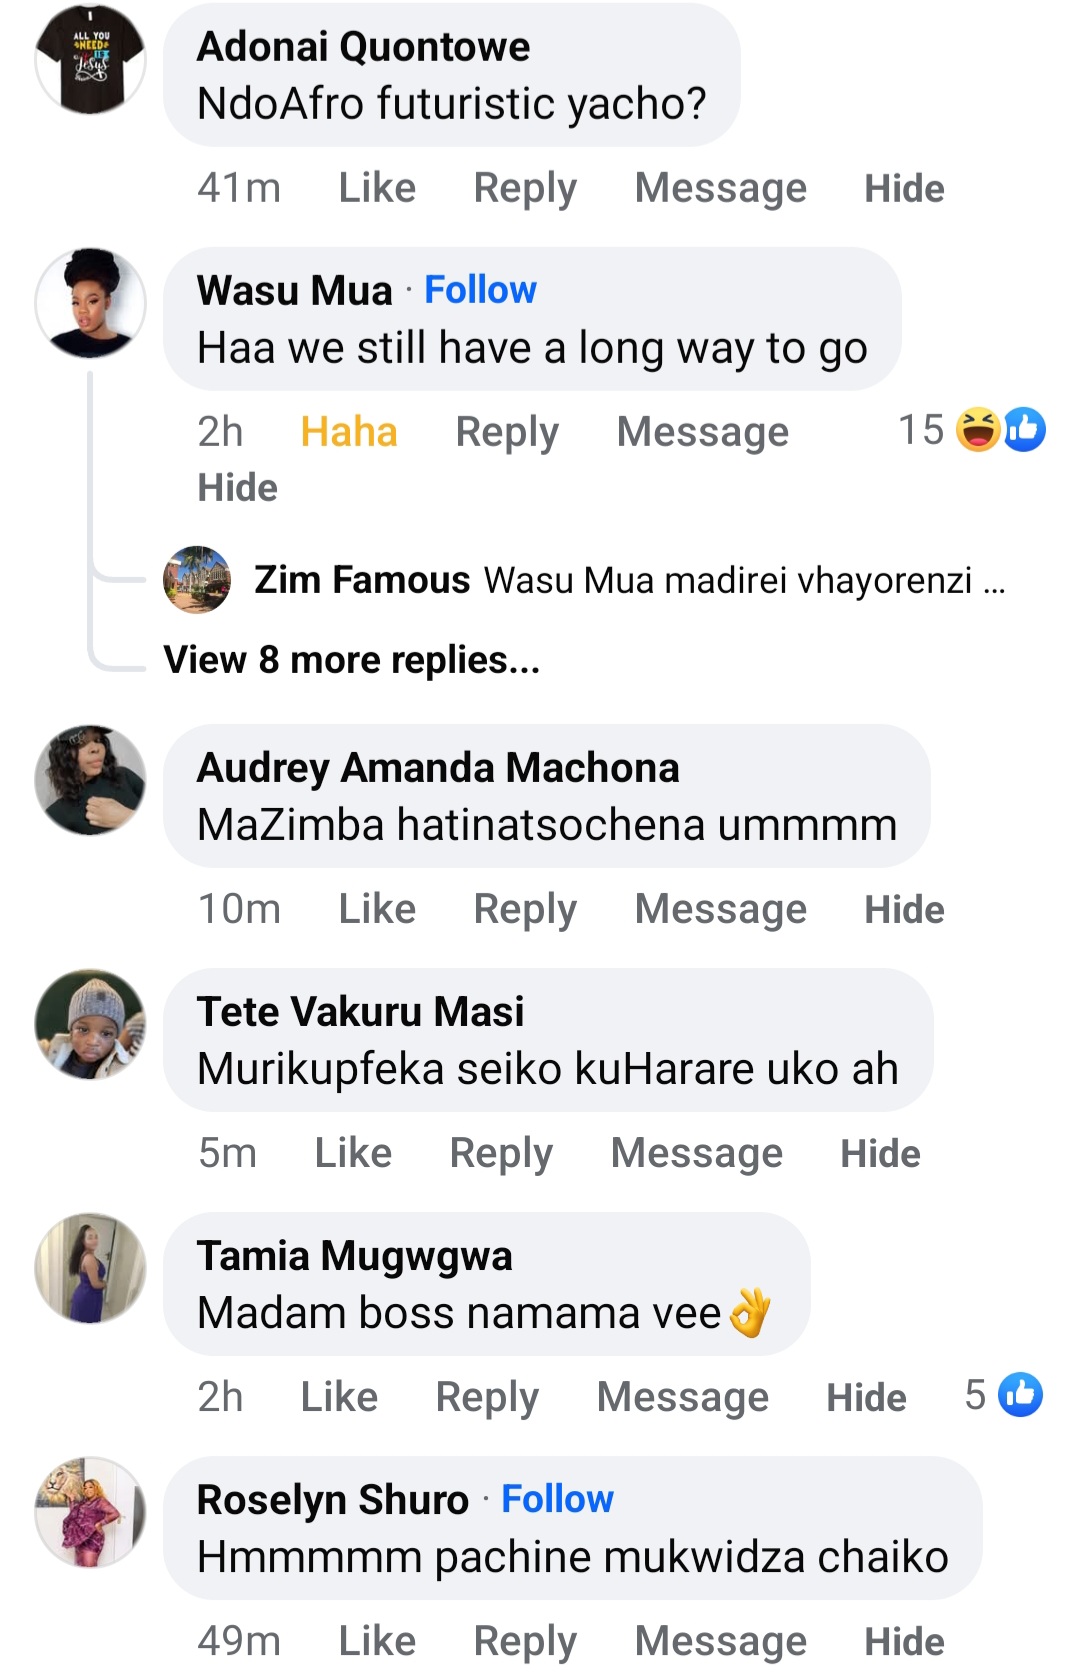The width and height of the screenshot is (1080, 1677).
Task: Like Audrey Amanda Machona's comment
Action: (377, 909)
